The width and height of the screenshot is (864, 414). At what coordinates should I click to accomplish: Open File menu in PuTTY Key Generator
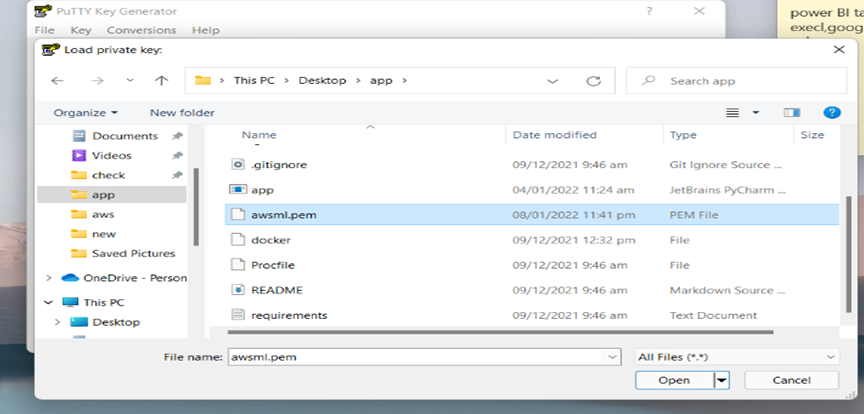click(x=45, y=30)
